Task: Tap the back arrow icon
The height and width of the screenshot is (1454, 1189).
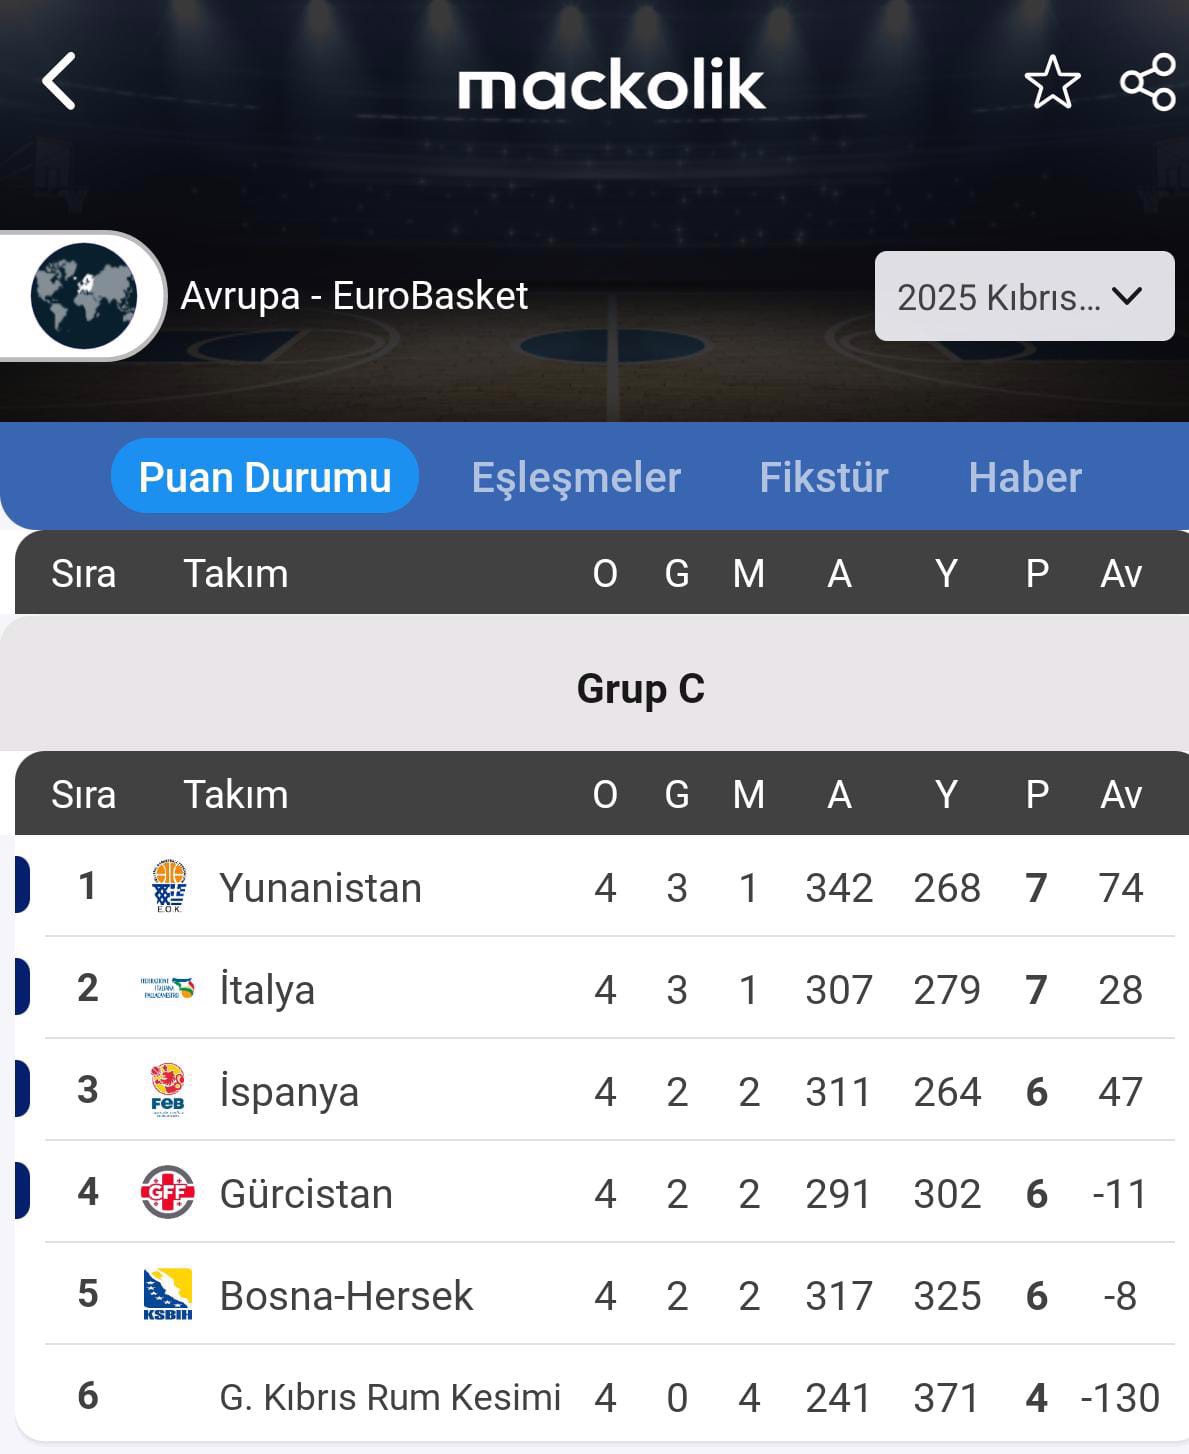Action: [59, 81]
